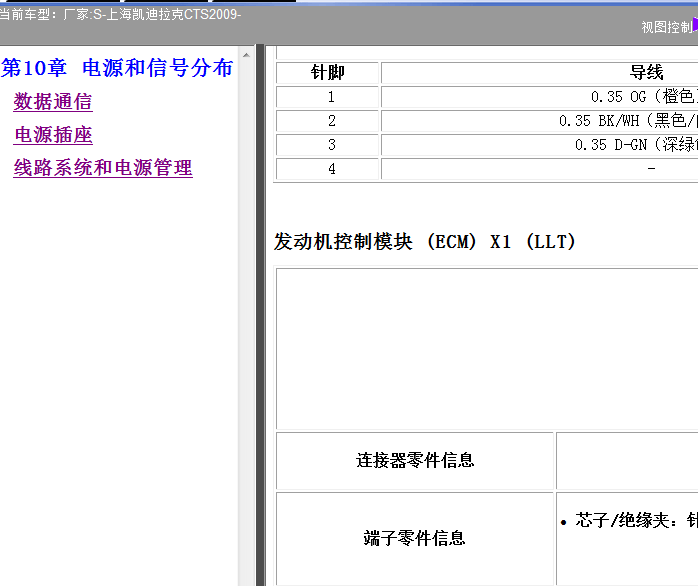Click the 端子零件信息 cell

point(415,538)
